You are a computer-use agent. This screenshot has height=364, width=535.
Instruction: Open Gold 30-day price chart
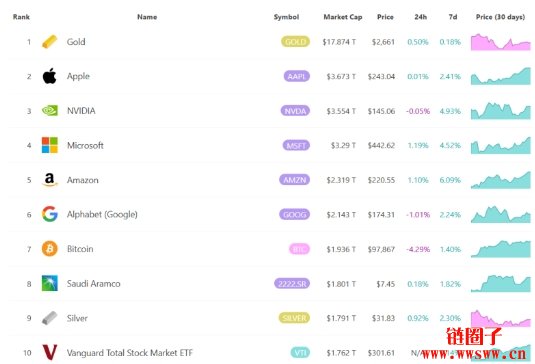pos(501,42)
